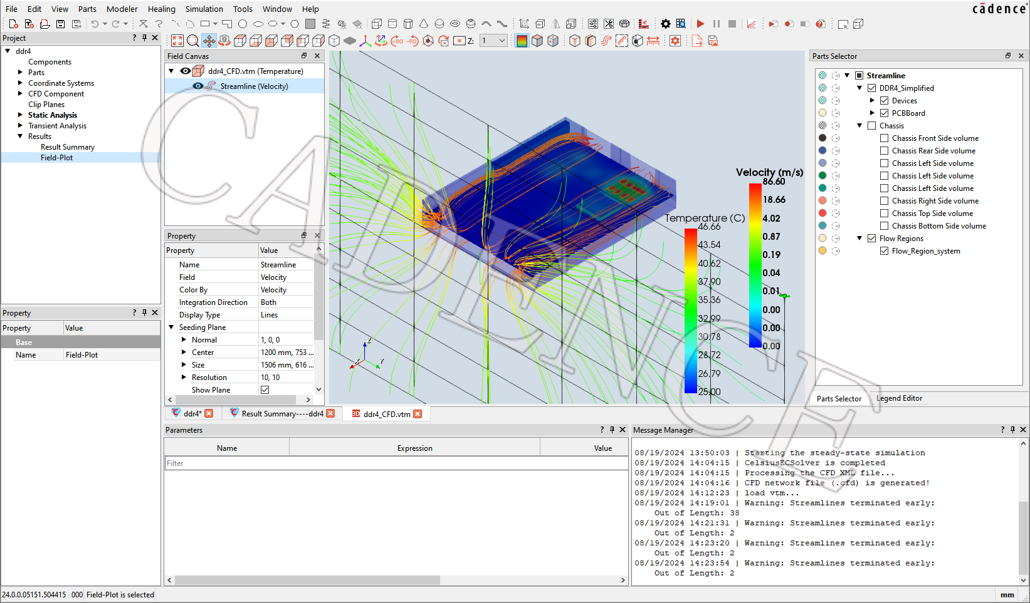Uncheck the Flow_Region_system checkbox

(884, 251)
